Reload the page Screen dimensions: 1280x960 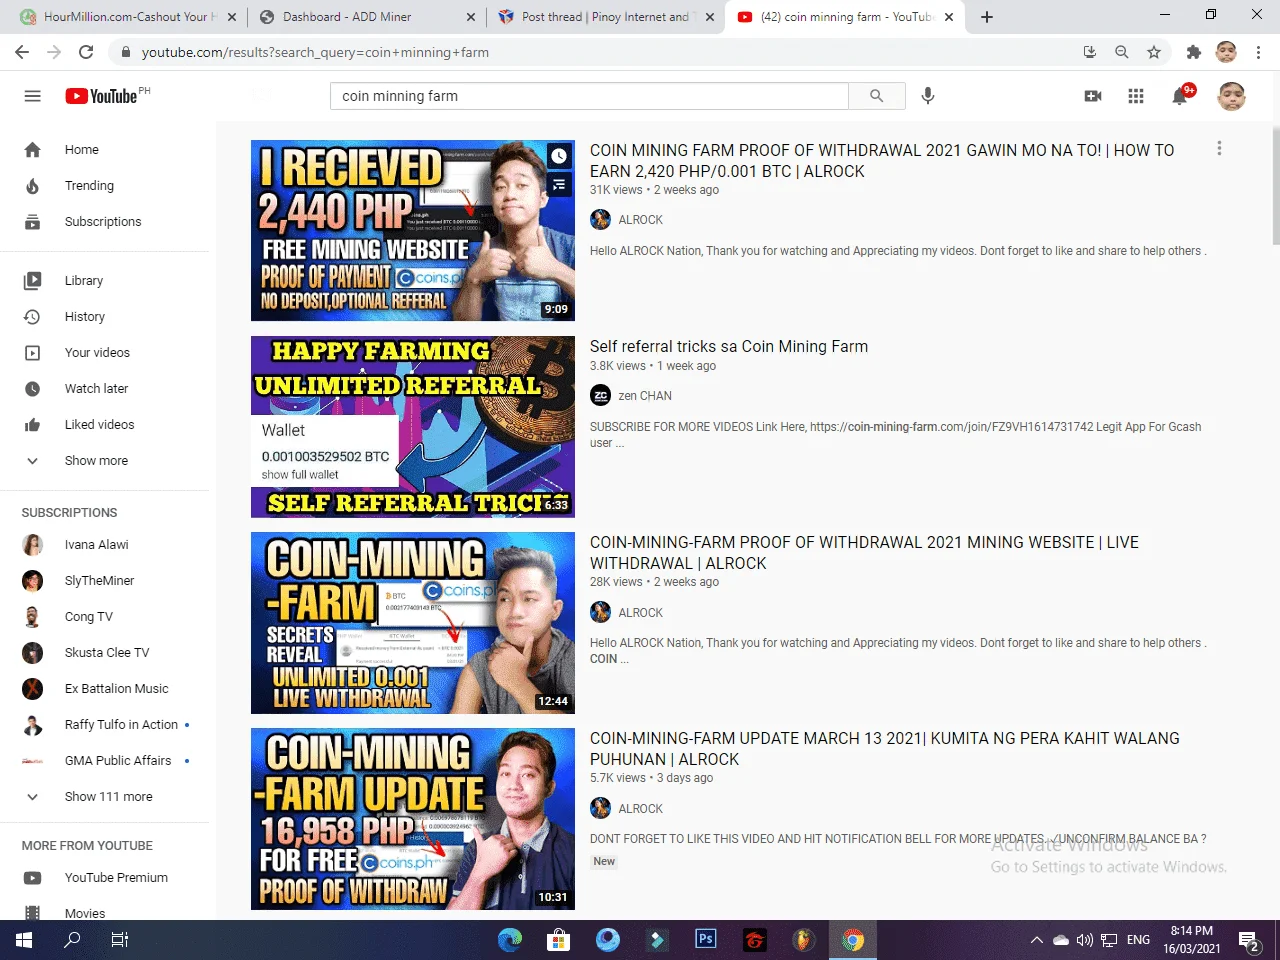coord(86,52)
